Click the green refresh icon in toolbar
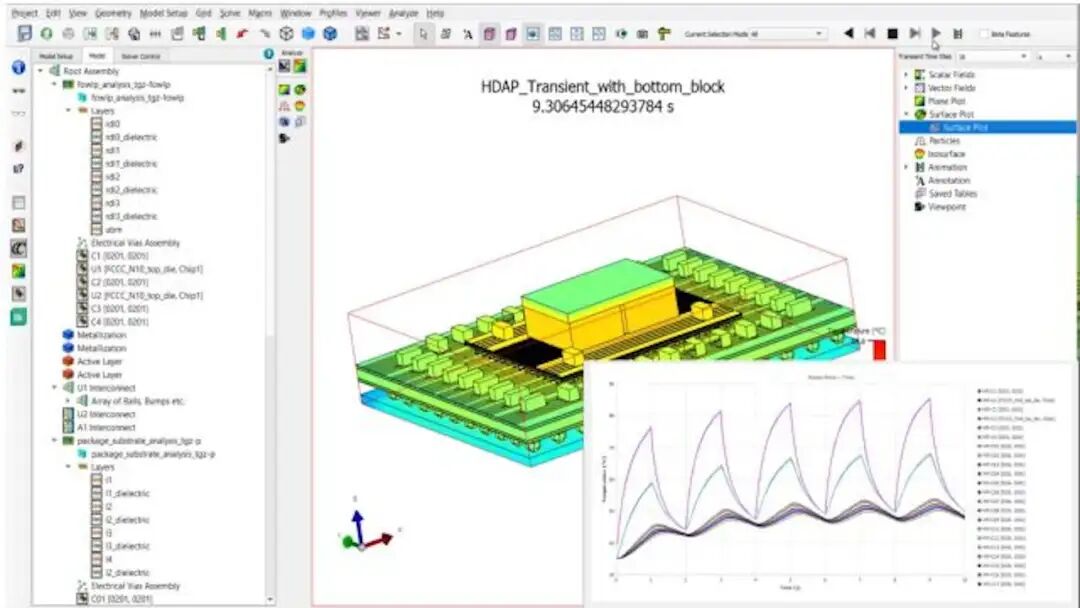 [x=46, y=33]
